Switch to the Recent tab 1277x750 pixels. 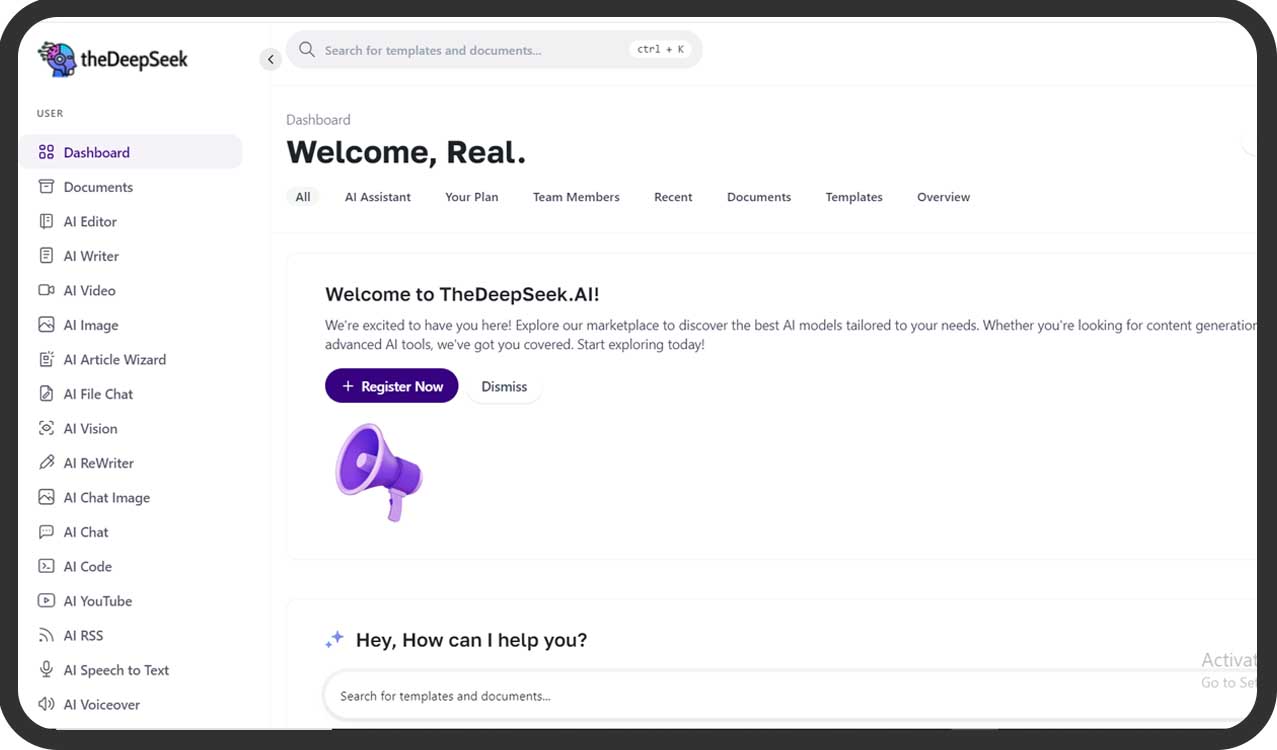tap(673, 197)
